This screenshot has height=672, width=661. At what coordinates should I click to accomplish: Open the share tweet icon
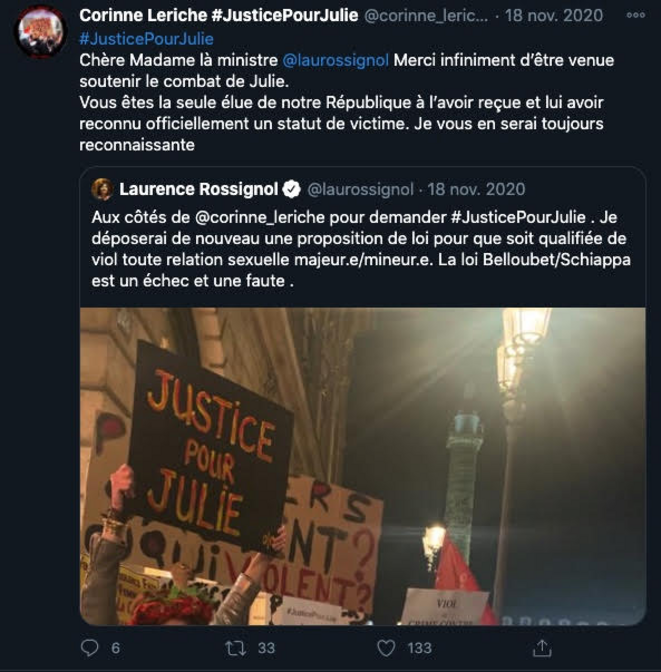tap(542, 648)
